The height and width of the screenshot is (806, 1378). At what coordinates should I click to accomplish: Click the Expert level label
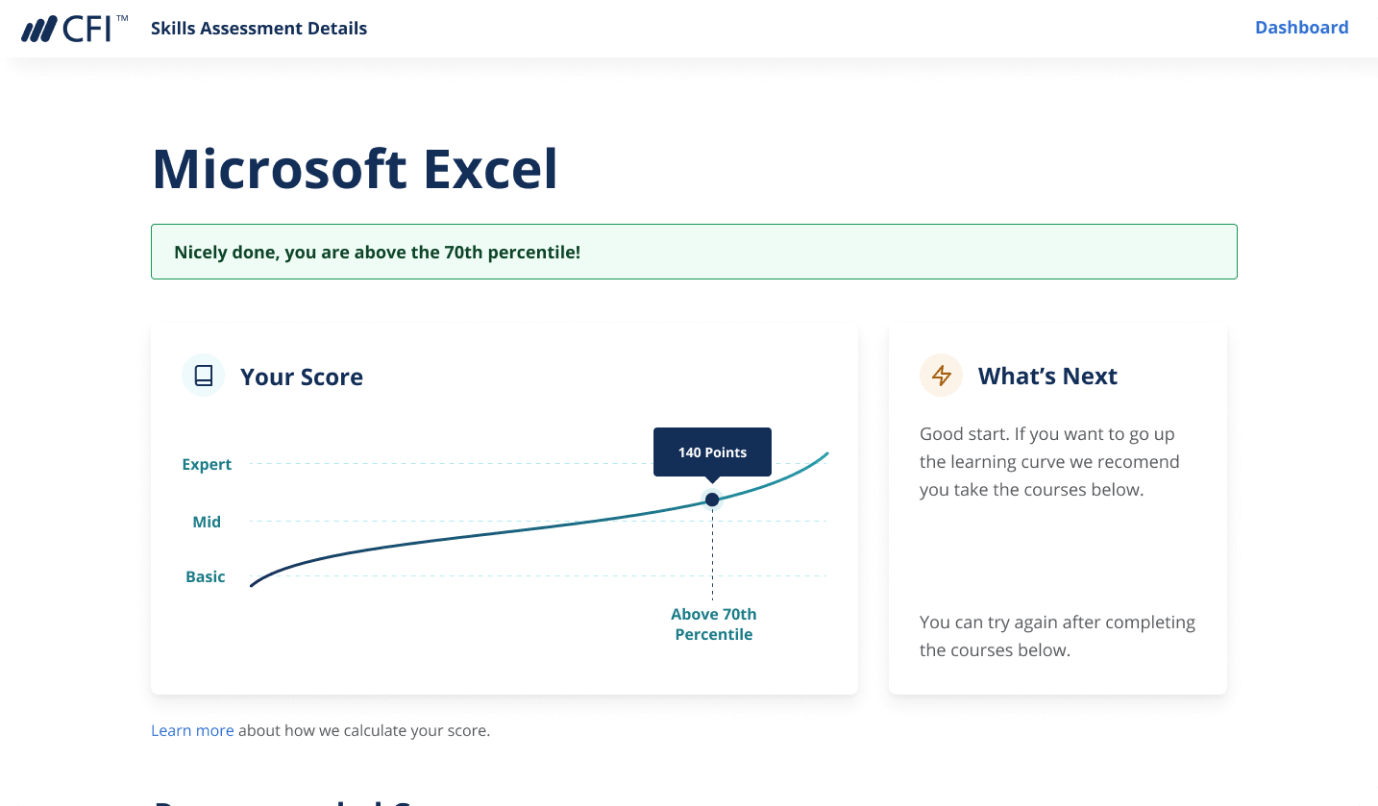[207, 464]
